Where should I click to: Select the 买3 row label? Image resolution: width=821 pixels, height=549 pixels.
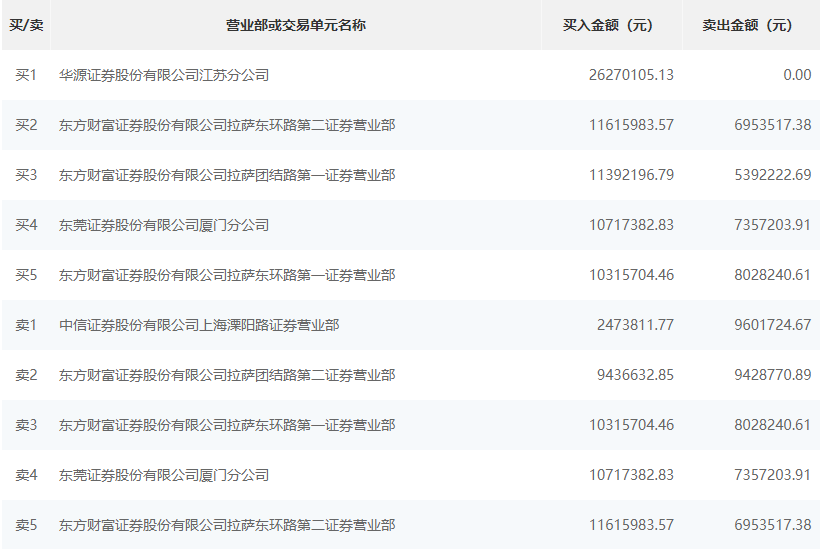tap(26, 175)
